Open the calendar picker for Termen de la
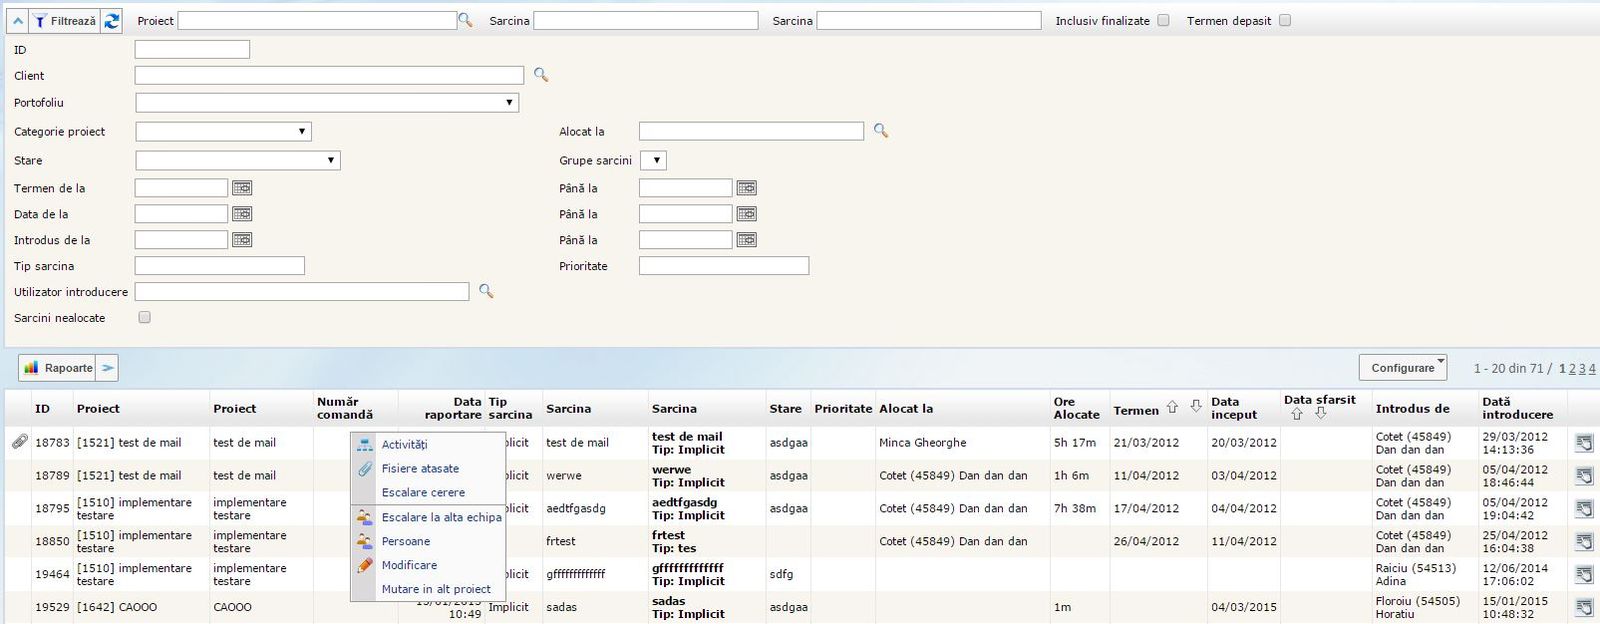The height and width of the screenshot is (624, 1600). tap(242, 188)
